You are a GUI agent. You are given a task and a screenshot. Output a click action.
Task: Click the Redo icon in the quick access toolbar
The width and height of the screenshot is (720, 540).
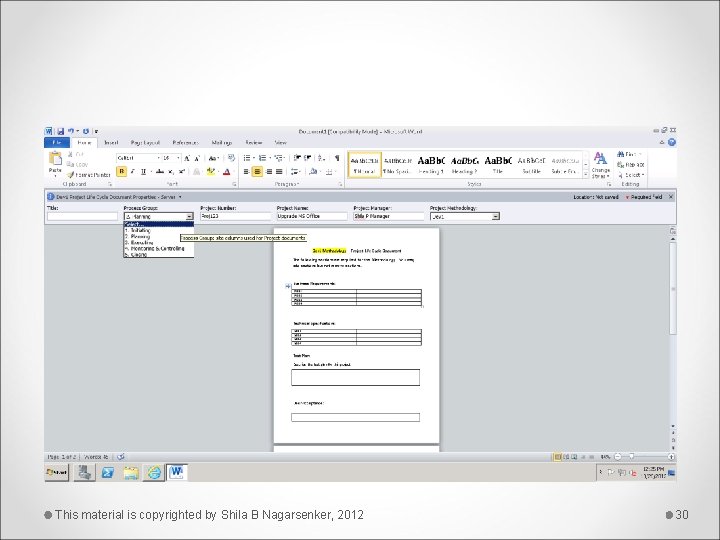[86, 131]
